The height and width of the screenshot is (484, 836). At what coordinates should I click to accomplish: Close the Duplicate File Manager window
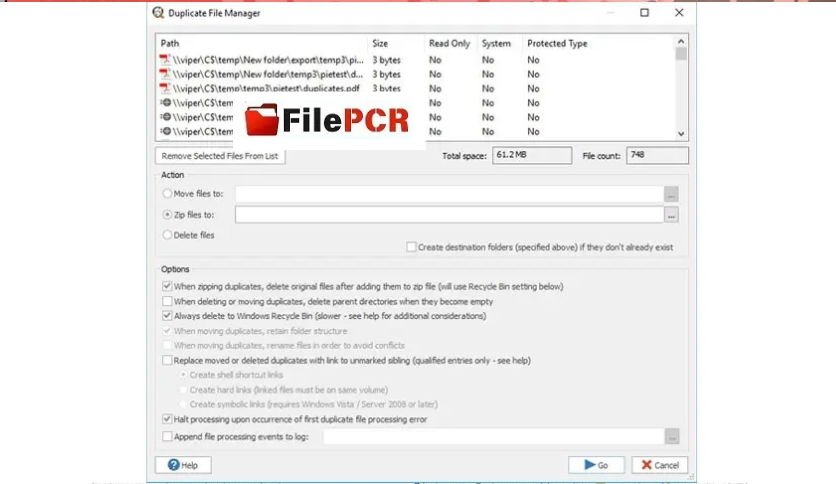[x=679, y=12]
